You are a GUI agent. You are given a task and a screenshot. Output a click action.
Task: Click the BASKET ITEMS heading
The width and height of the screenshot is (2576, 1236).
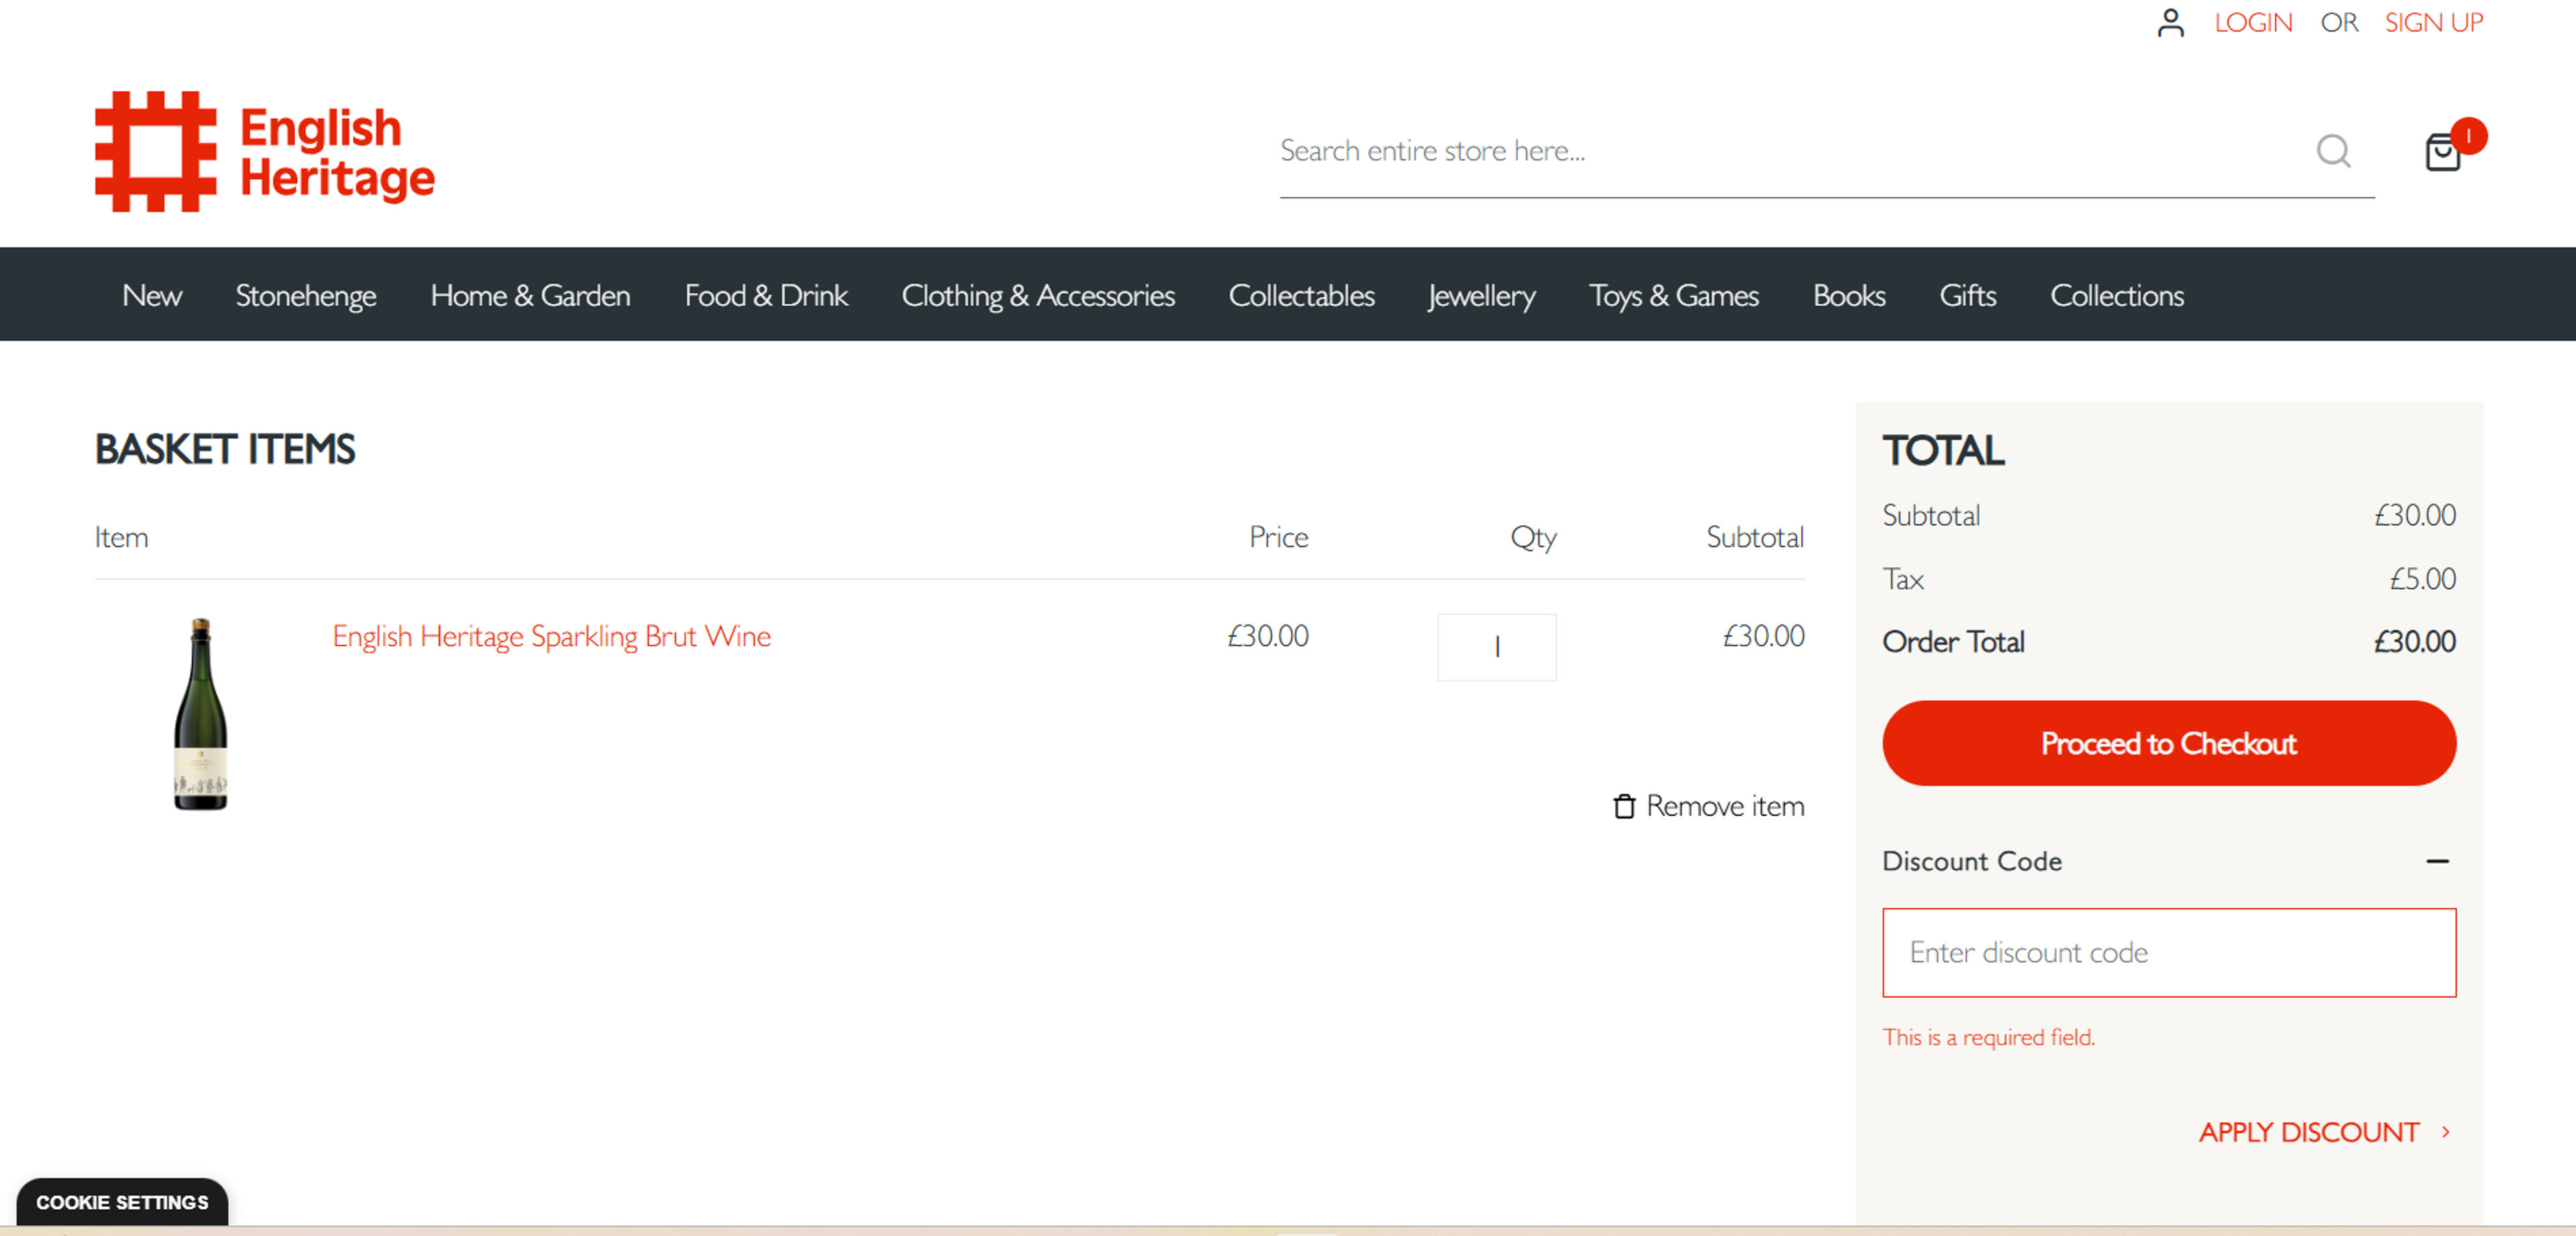tap(225, 449)
